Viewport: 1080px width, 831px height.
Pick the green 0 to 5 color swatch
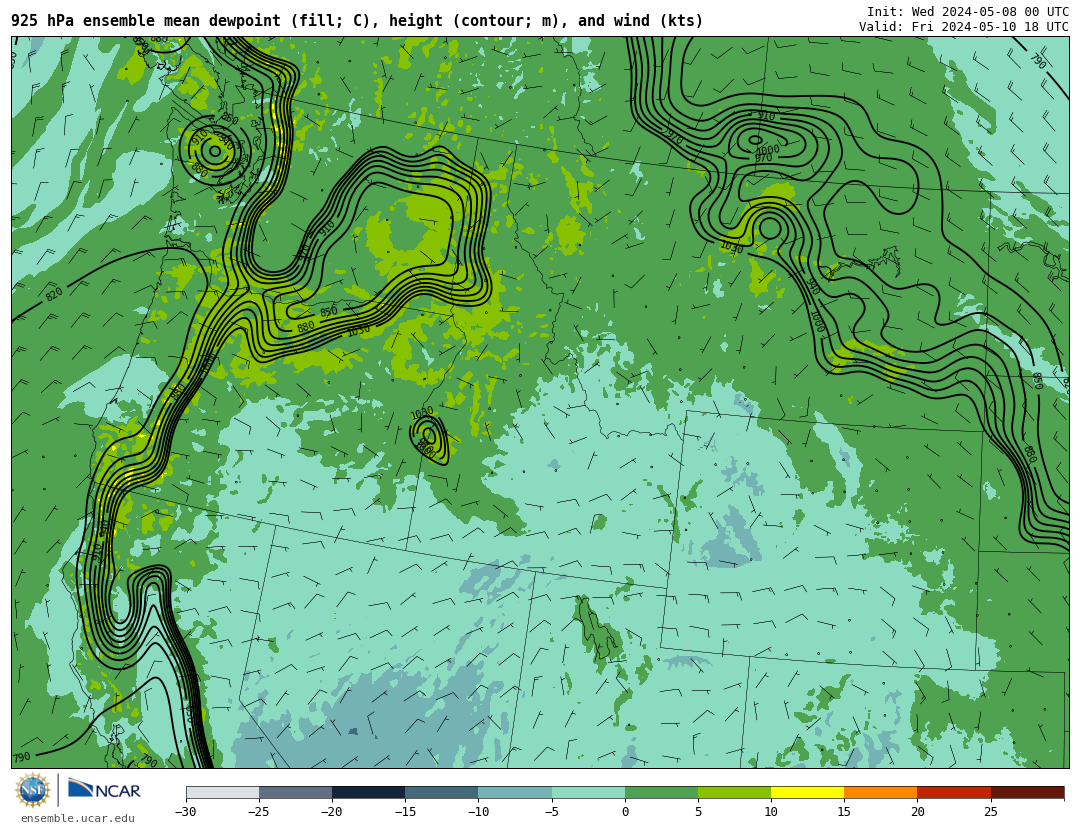(x=661, y=792)
